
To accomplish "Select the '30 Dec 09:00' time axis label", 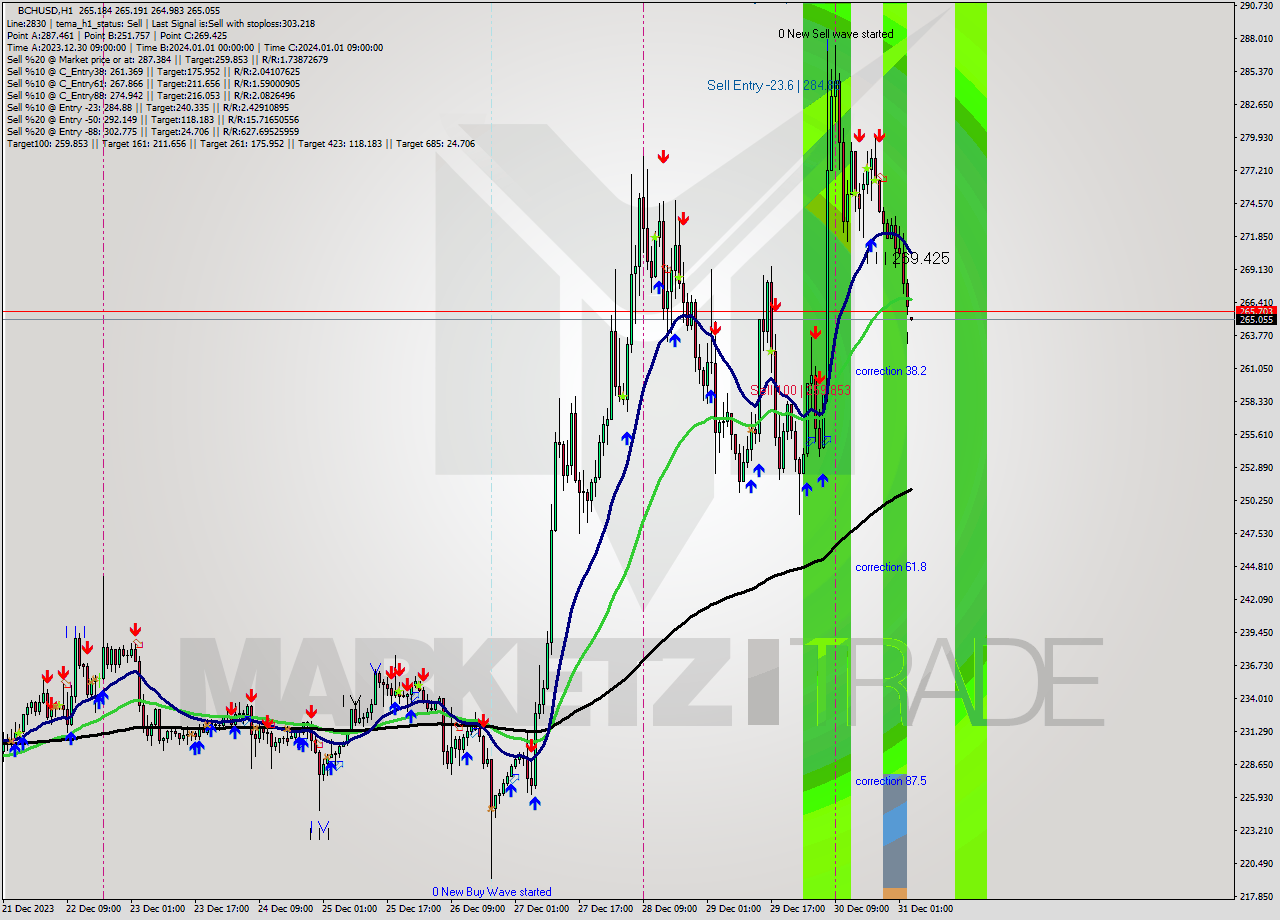I will tap(861, 909).
